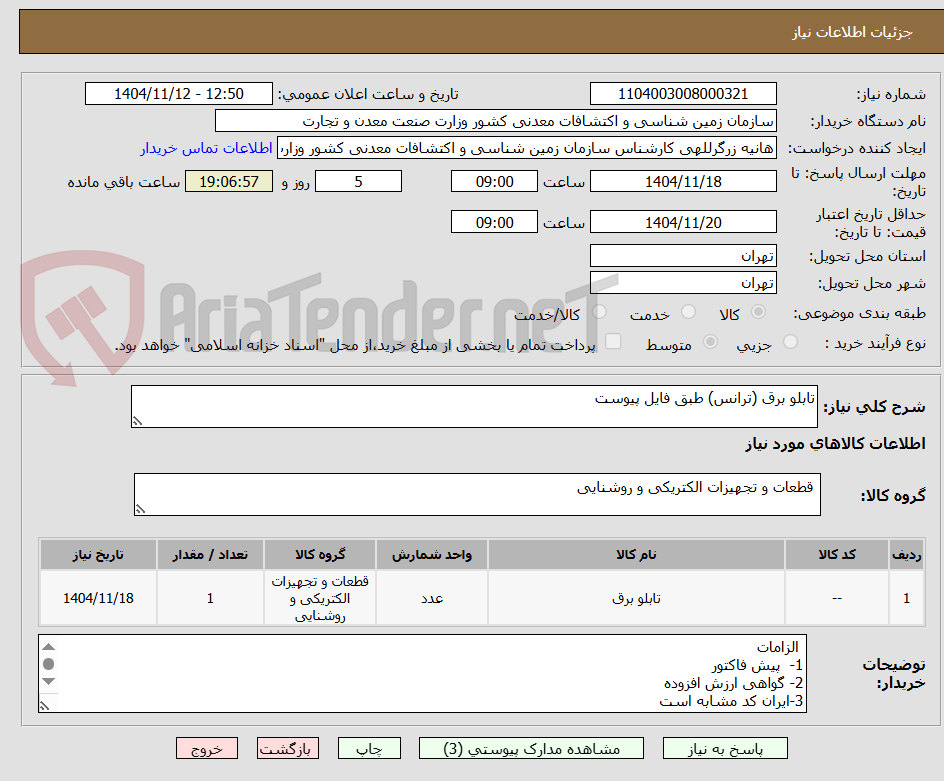Click the resize handle of شرح کلی نیاز box
Image resolution: width=944 pixels, height=781 pixels.
[x=137, y=422]
